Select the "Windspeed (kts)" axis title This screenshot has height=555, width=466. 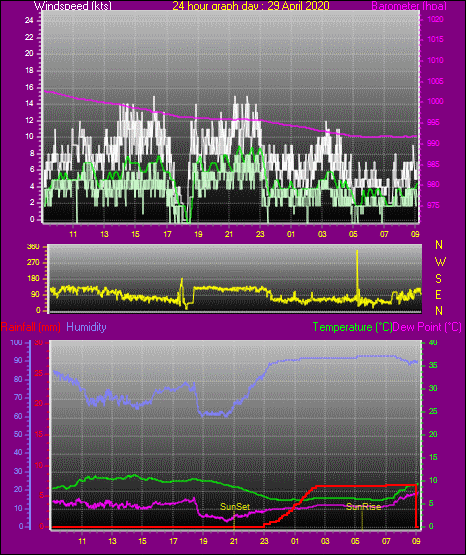click(x=73, y=6)
